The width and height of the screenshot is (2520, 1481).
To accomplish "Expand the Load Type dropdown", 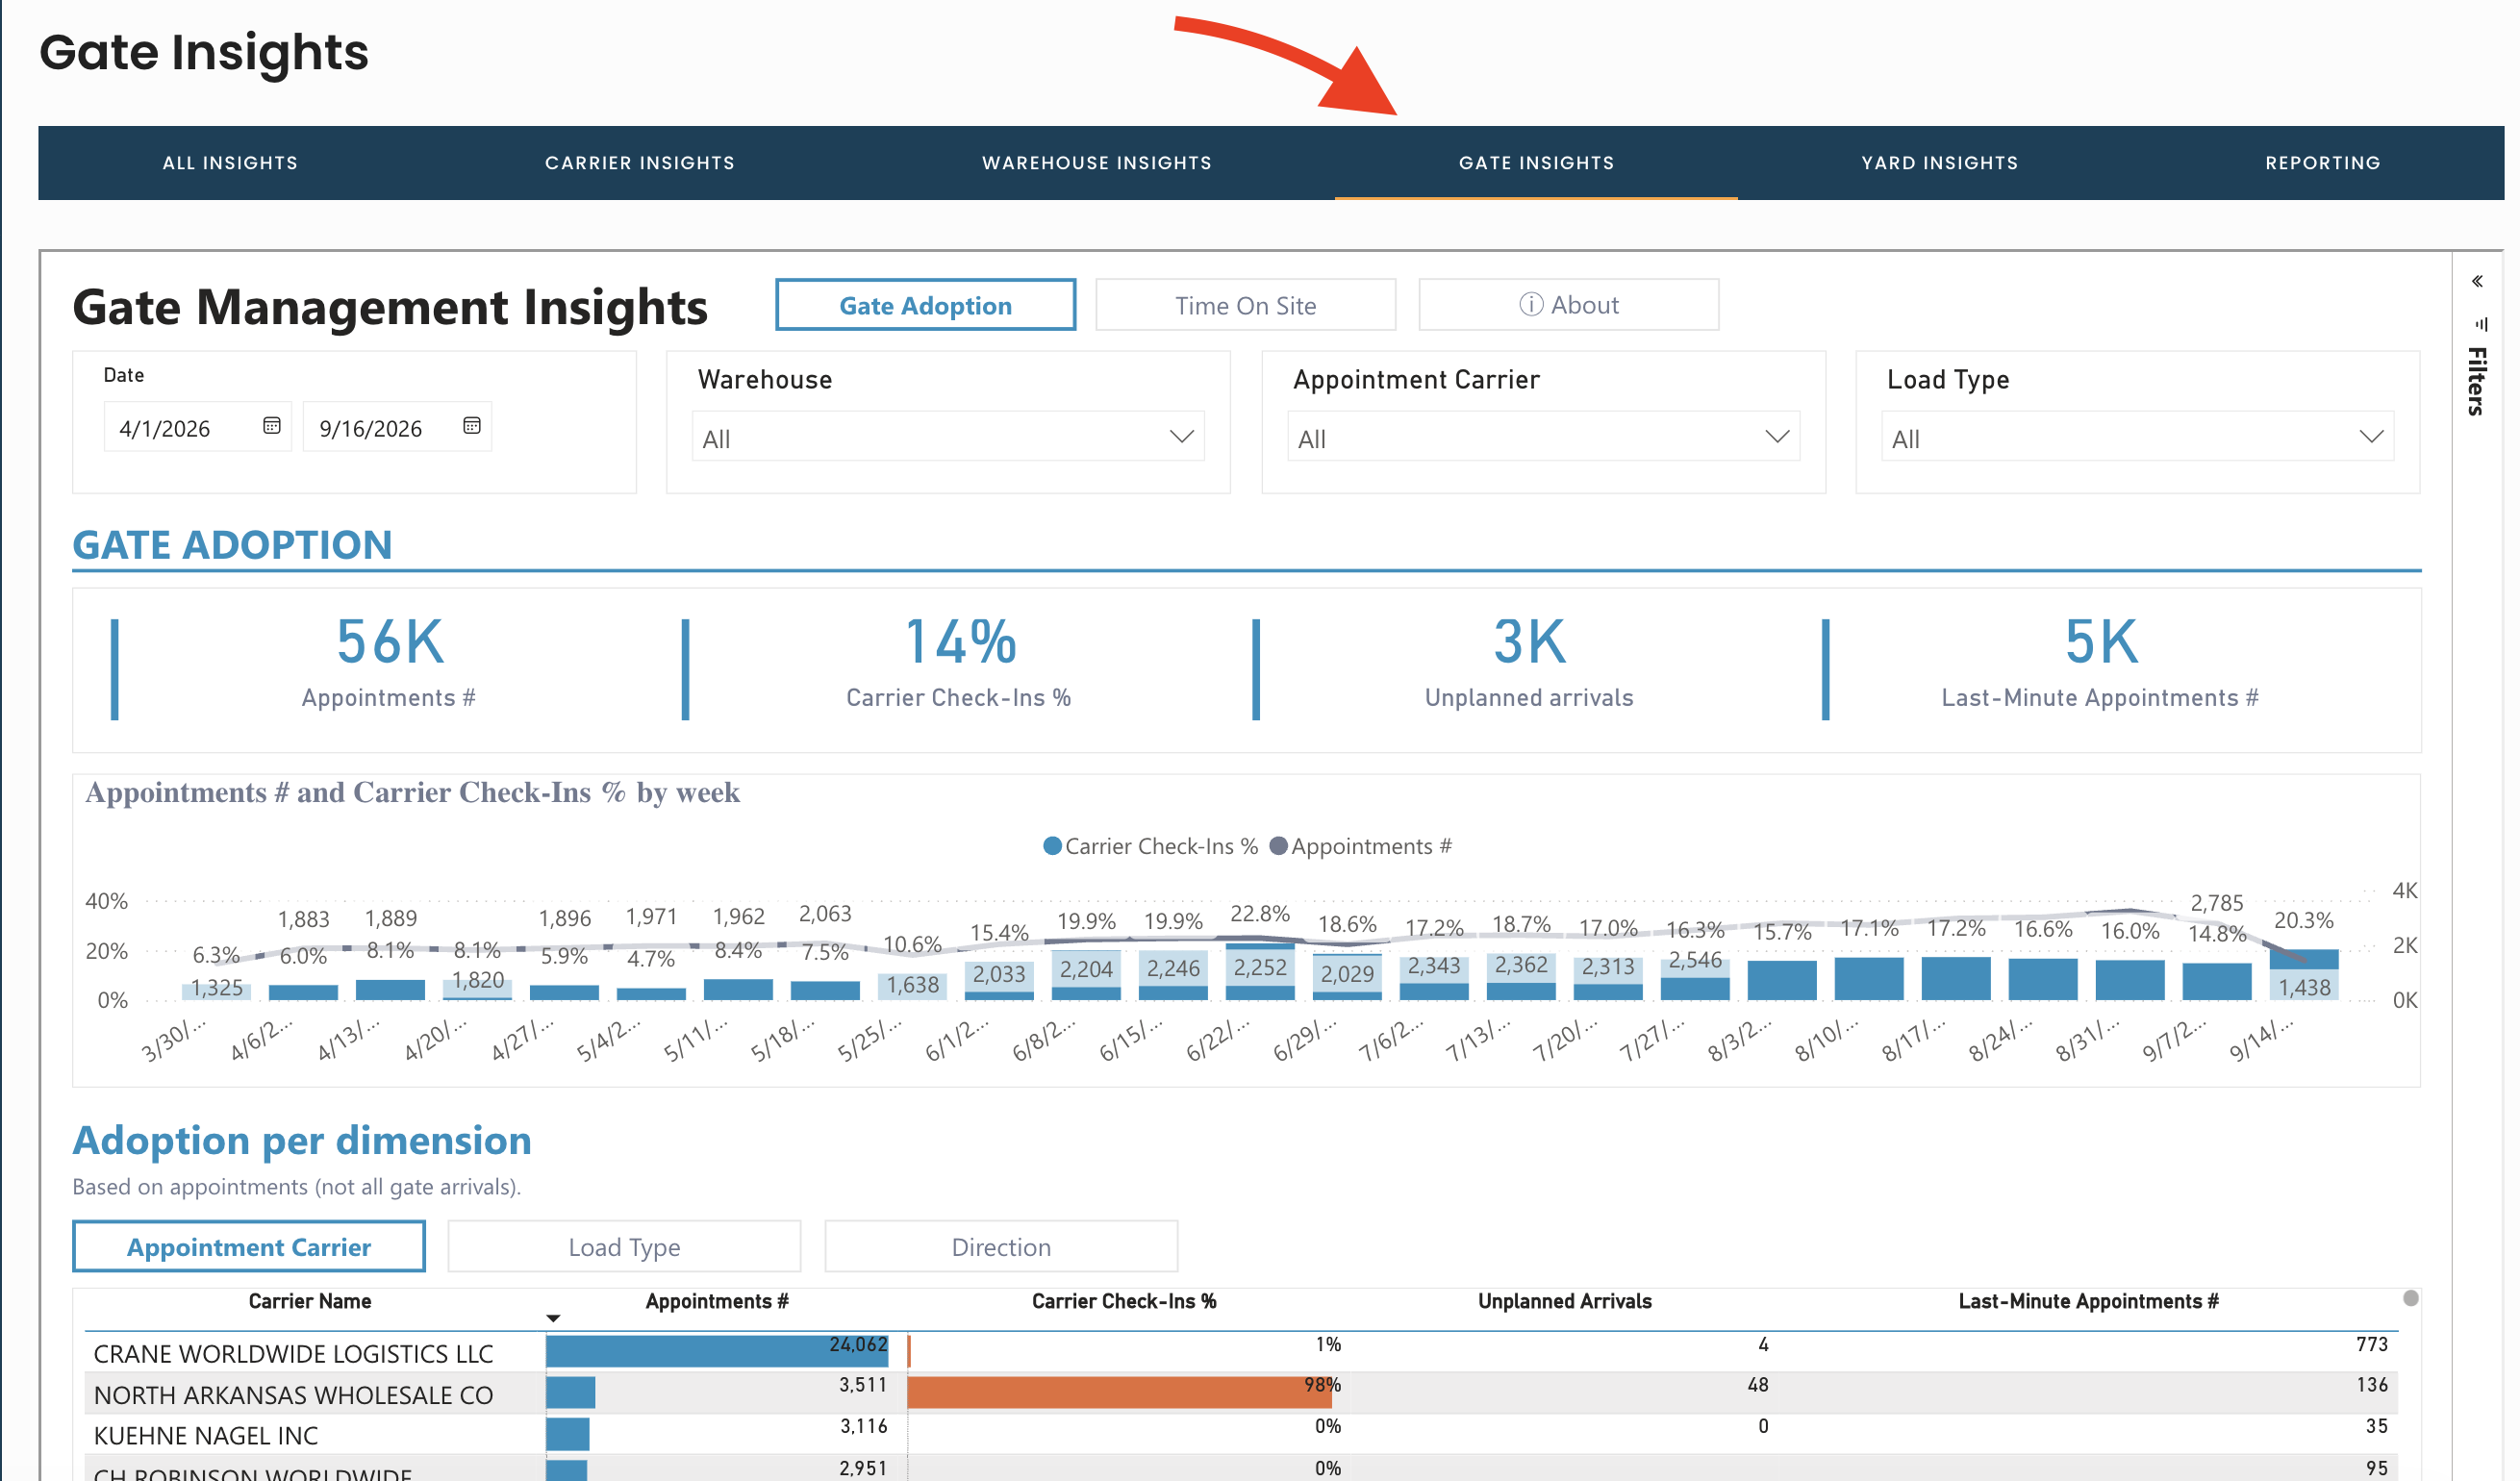I will point(2138,438).
